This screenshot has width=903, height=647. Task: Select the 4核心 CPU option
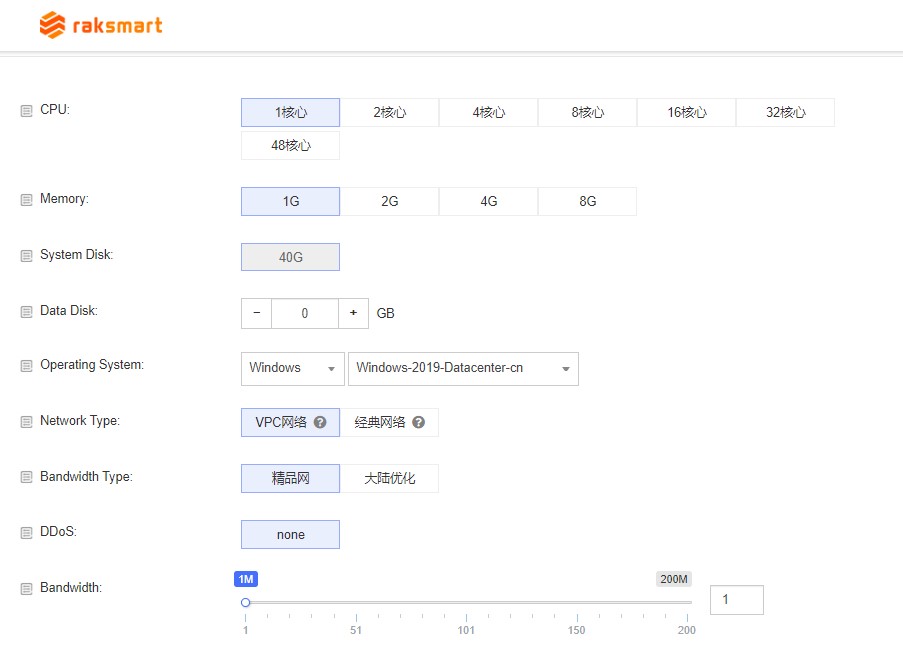pos(488,113)
